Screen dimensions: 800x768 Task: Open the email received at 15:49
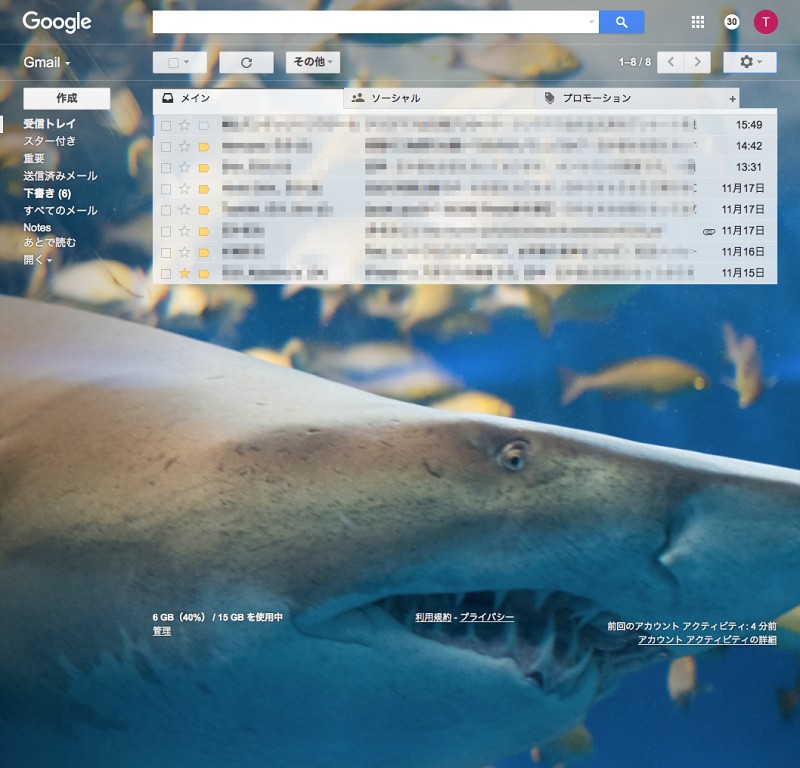pyautogui.click(x=465, y=125)
